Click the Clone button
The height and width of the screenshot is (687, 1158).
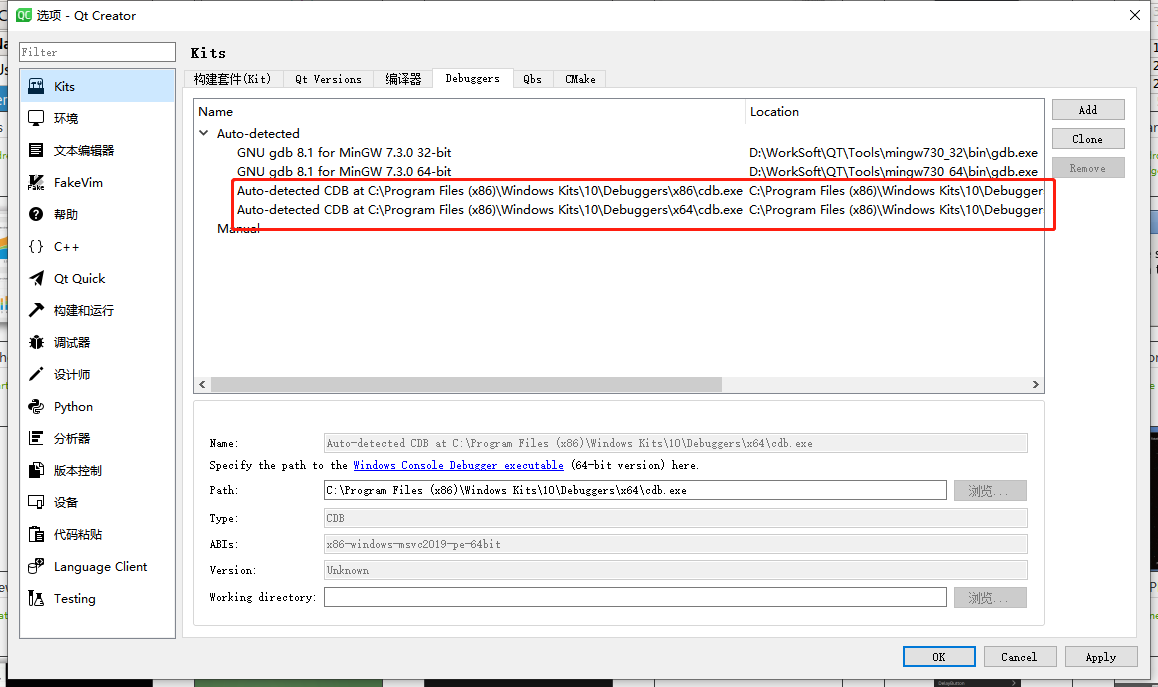click(x=1088, y=139)
